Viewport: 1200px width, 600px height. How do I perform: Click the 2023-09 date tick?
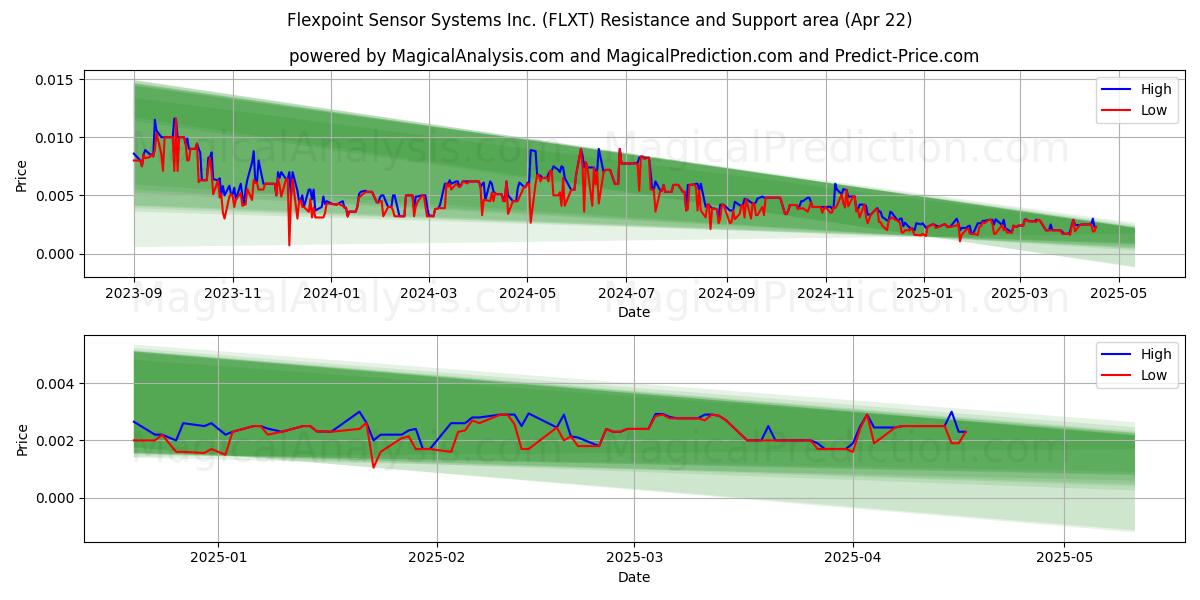tap(134, 292)
